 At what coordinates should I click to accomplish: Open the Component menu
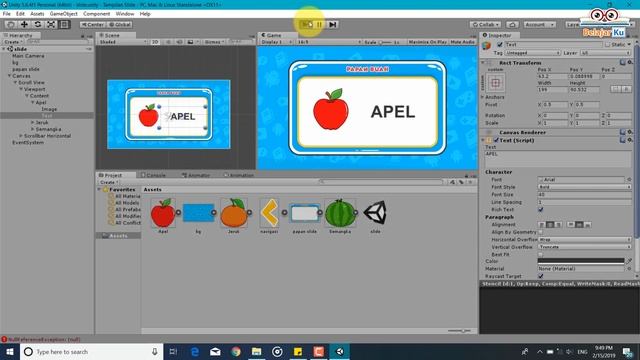tap(97, 14)
